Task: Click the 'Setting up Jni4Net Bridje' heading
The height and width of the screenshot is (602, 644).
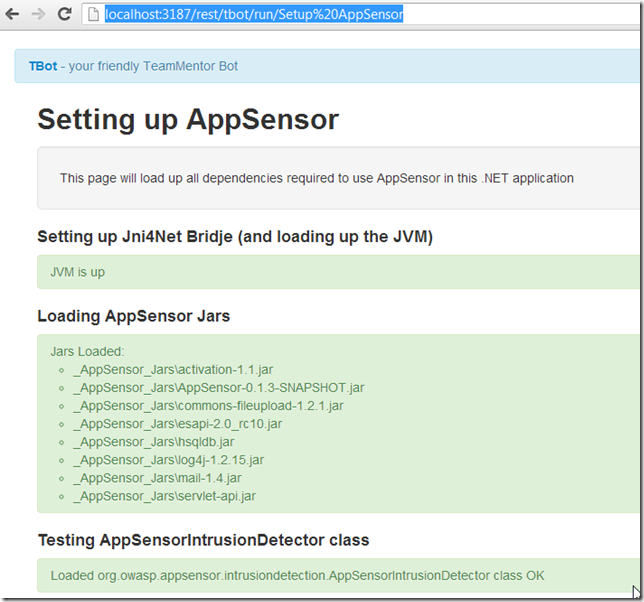Action: pos(235,237)
